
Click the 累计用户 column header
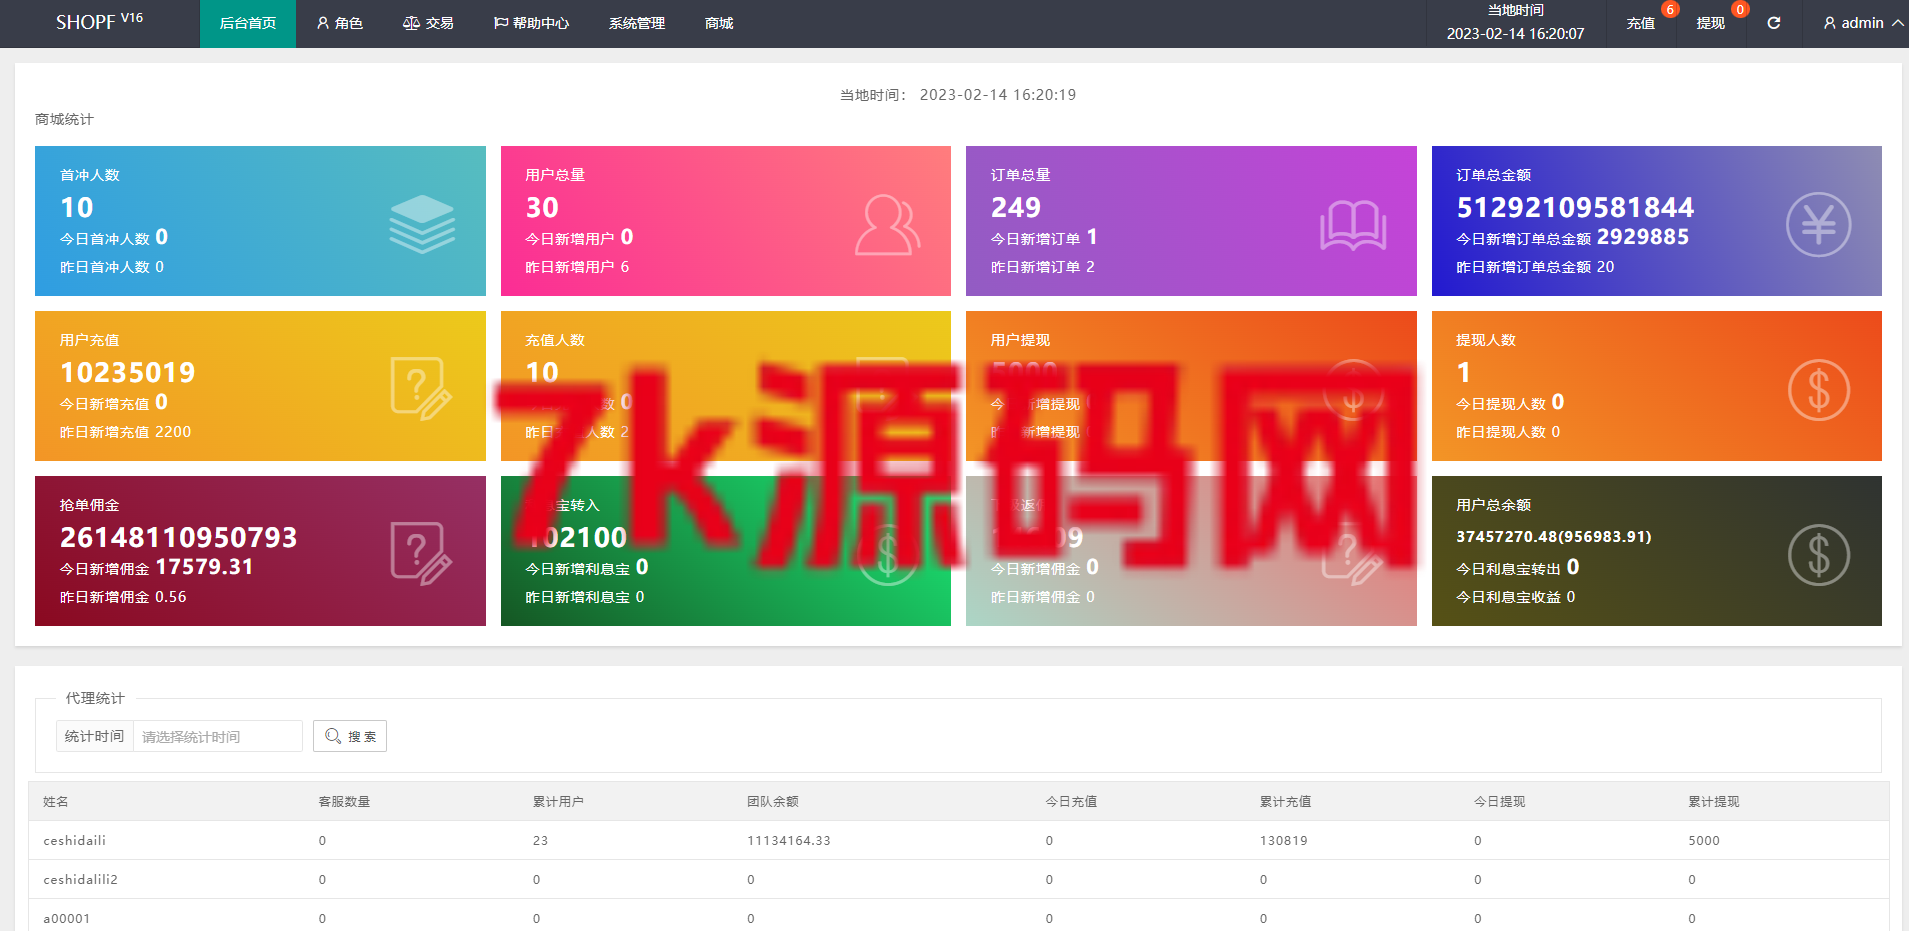[x=558, y=801]
